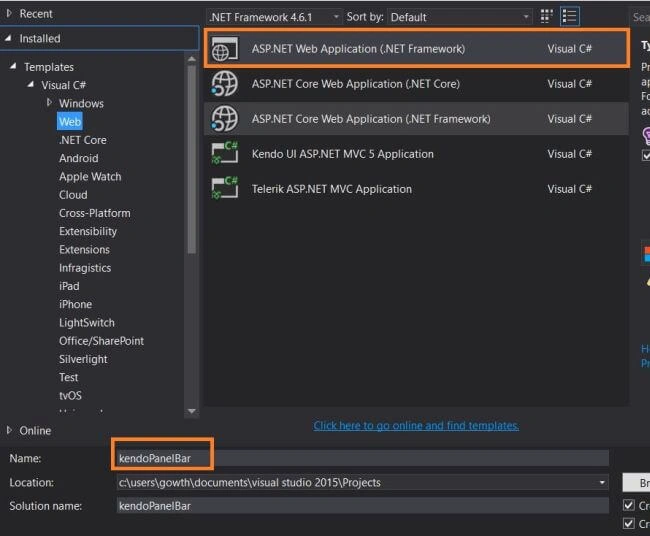Image resolution: width=650 pixels, height=536 pixels.
Task: Select ASP.NET Core Web Application (.NET Framework) icon
Action: pos(225,119)
